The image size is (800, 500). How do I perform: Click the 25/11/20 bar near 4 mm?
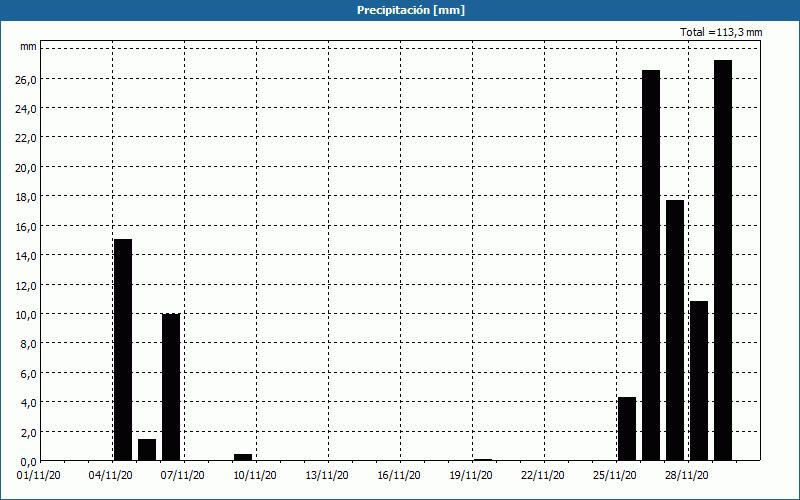click(x=627, y=429)
